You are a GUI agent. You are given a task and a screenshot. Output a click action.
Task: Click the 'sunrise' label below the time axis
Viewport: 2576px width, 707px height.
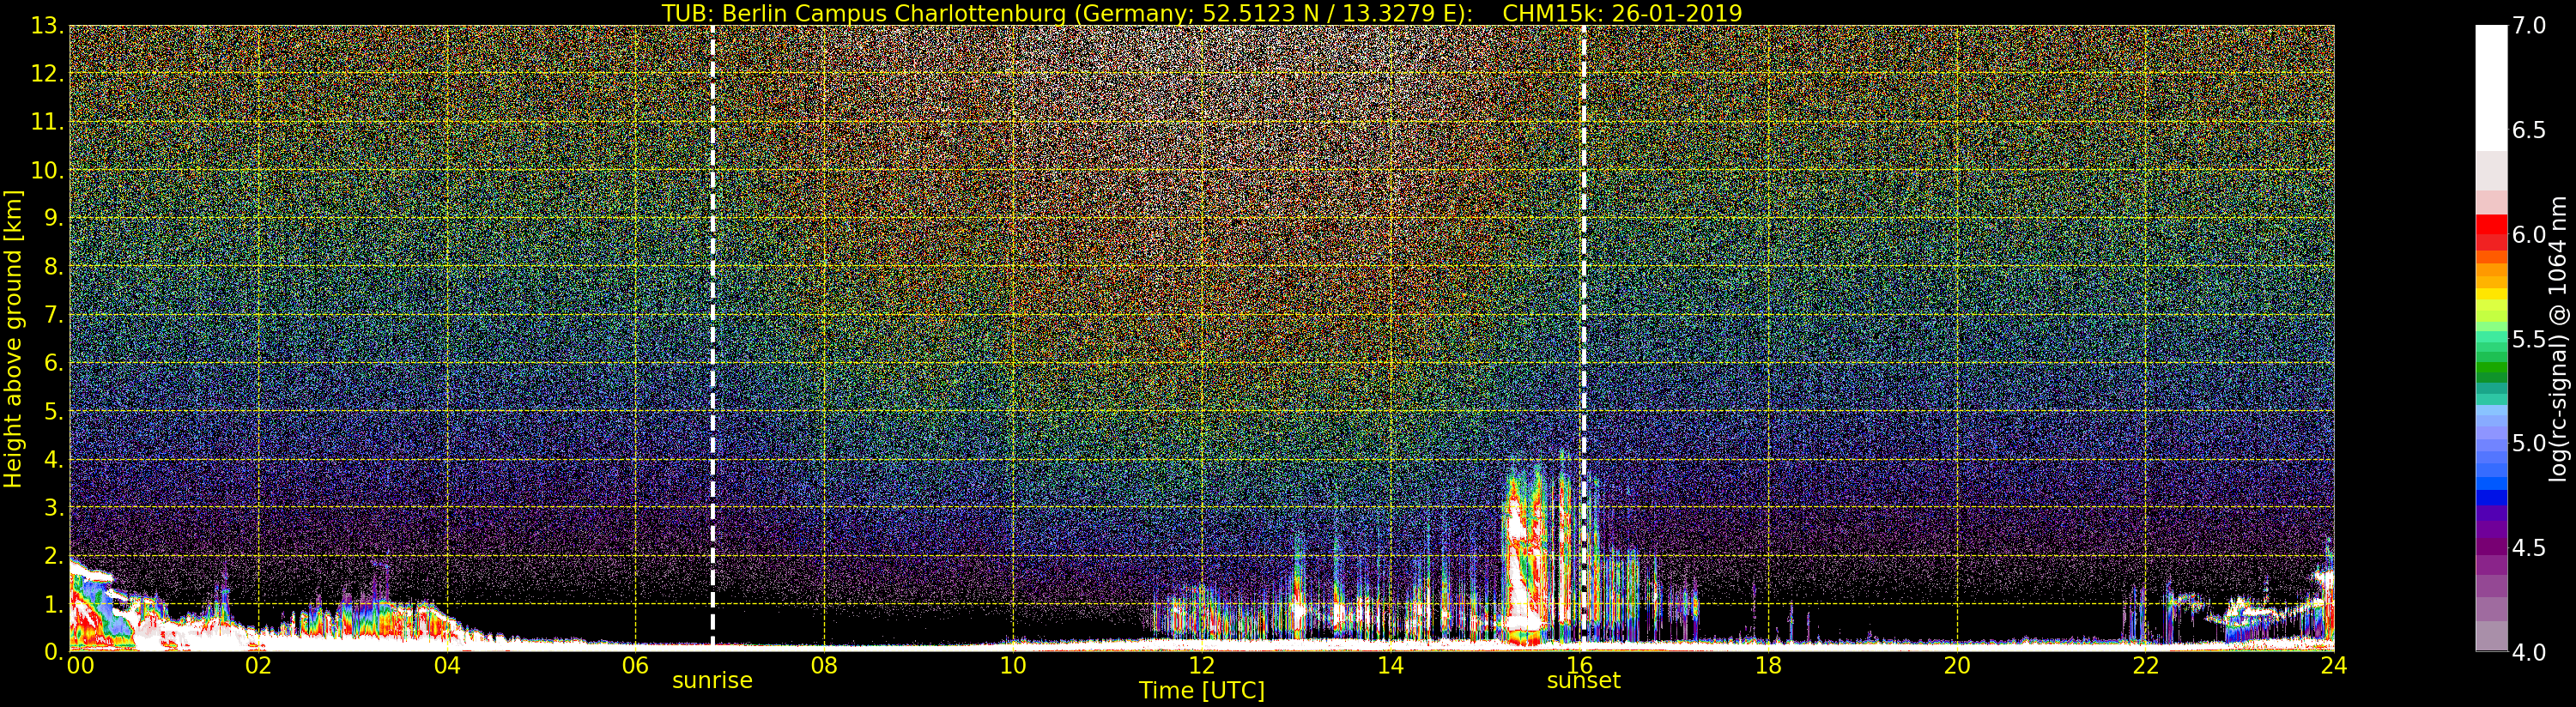point(712,681)
